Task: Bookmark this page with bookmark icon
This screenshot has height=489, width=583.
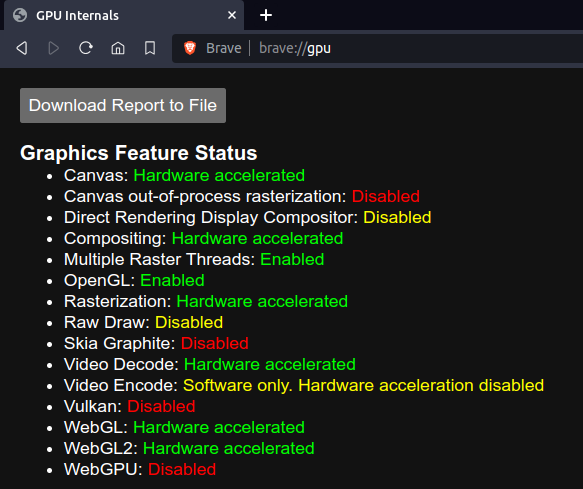Action: (150, 48)
